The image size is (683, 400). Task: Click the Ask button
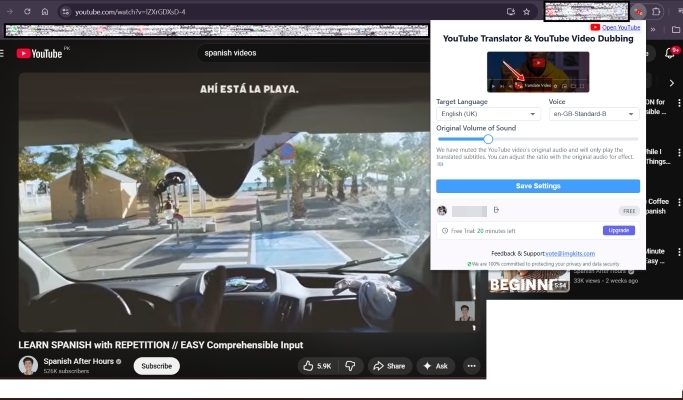[436, 366]
